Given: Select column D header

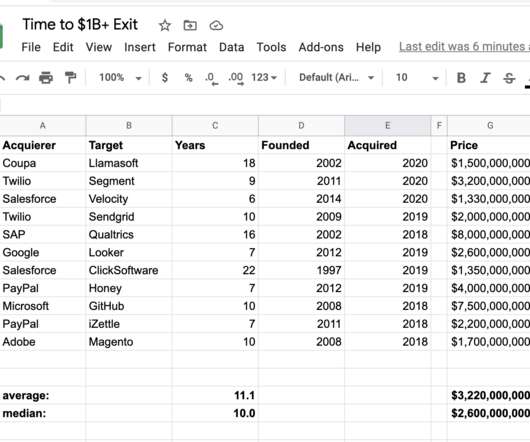Looking at the screenshot, I should point(301,126).
